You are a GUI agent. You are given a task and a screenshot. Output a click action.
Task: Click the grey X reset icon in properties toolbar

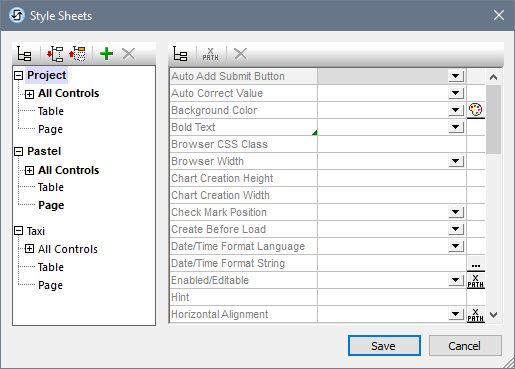point(241,54)
